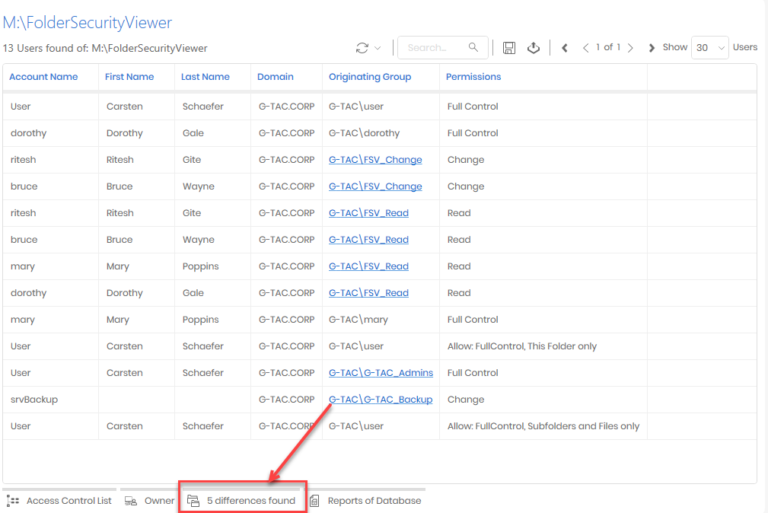This screenshot has height=513, width=768.
Task: Sort by Domain column header
Action: (x=275, y=77)
